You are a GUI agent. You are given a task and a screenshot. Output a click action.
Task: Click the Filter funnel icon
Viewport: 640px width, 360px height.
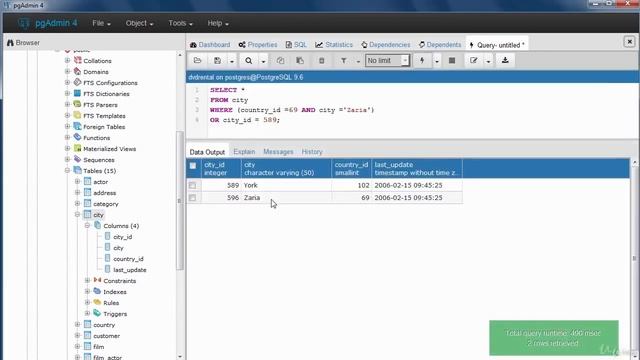tap(344, 61)
